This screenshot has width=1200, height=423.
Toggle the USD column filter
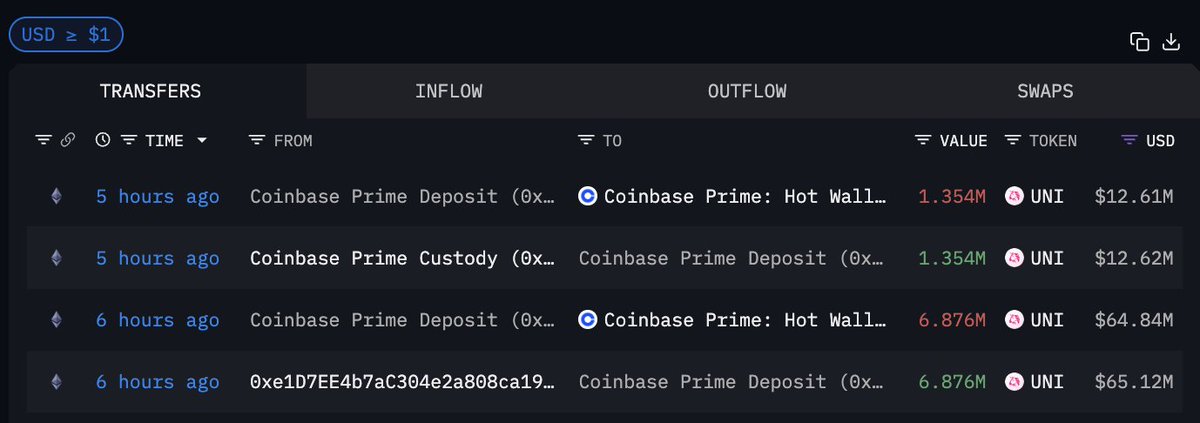pyautogui.click(x=1130, y=141)
